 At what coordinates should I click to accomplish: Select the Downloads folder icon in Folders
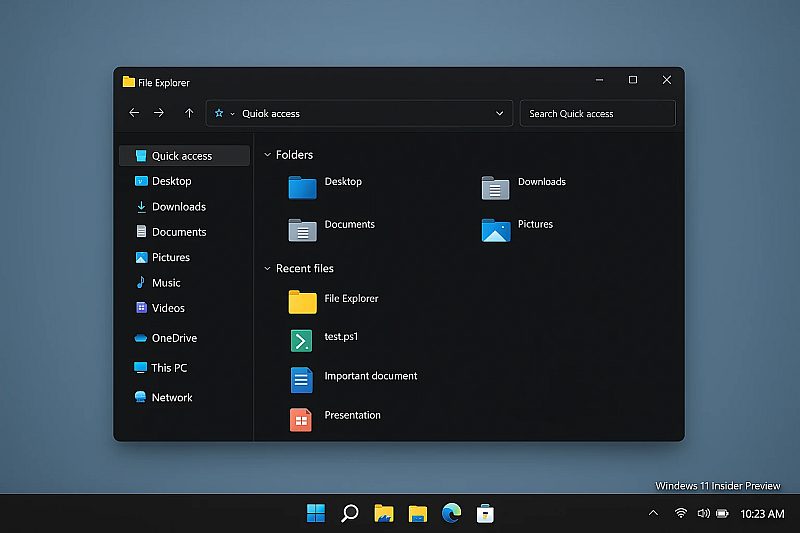(495, 187)
